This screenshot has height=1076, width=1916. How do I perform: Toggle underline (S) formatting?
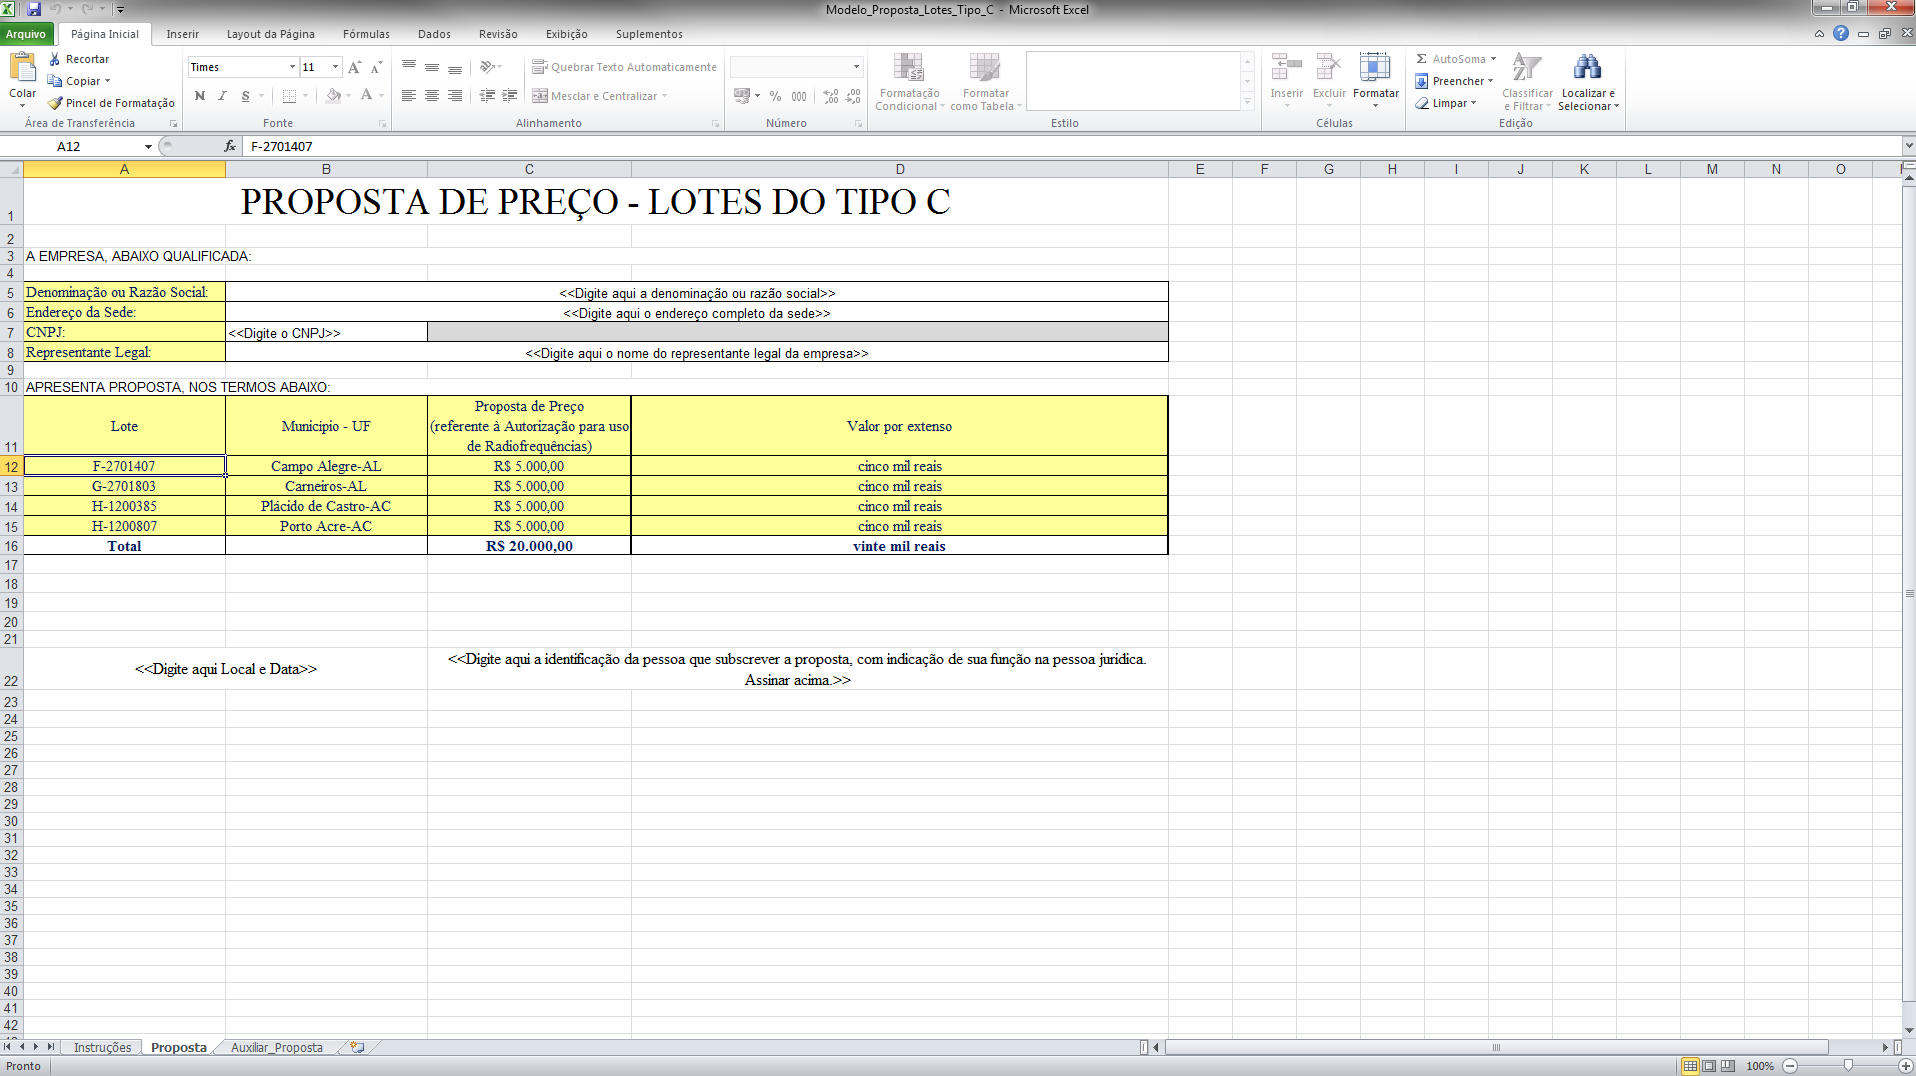[x=245, y=96]
